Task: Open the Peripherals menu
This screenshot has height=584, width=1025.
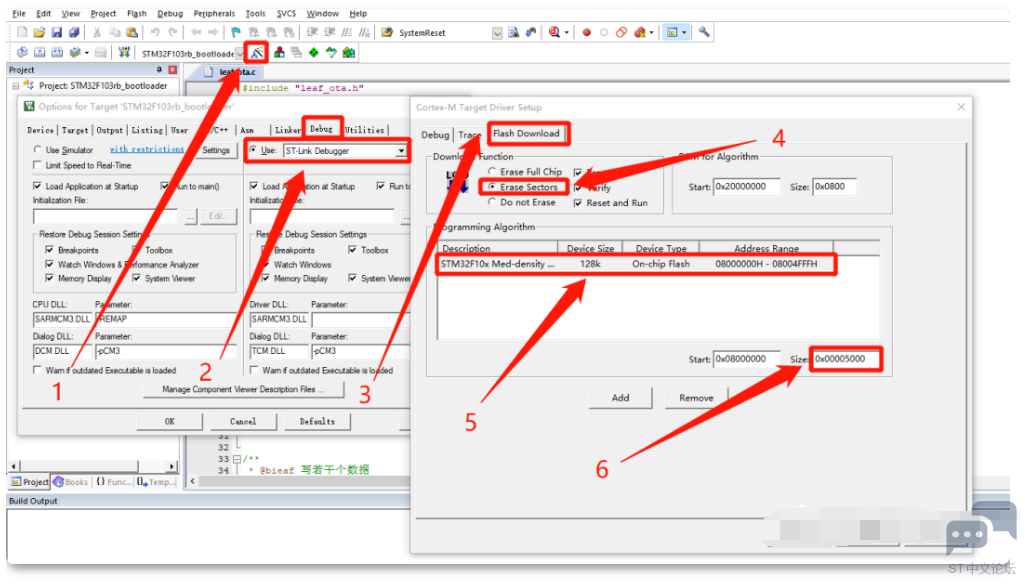Action: [x=214, y=14]
